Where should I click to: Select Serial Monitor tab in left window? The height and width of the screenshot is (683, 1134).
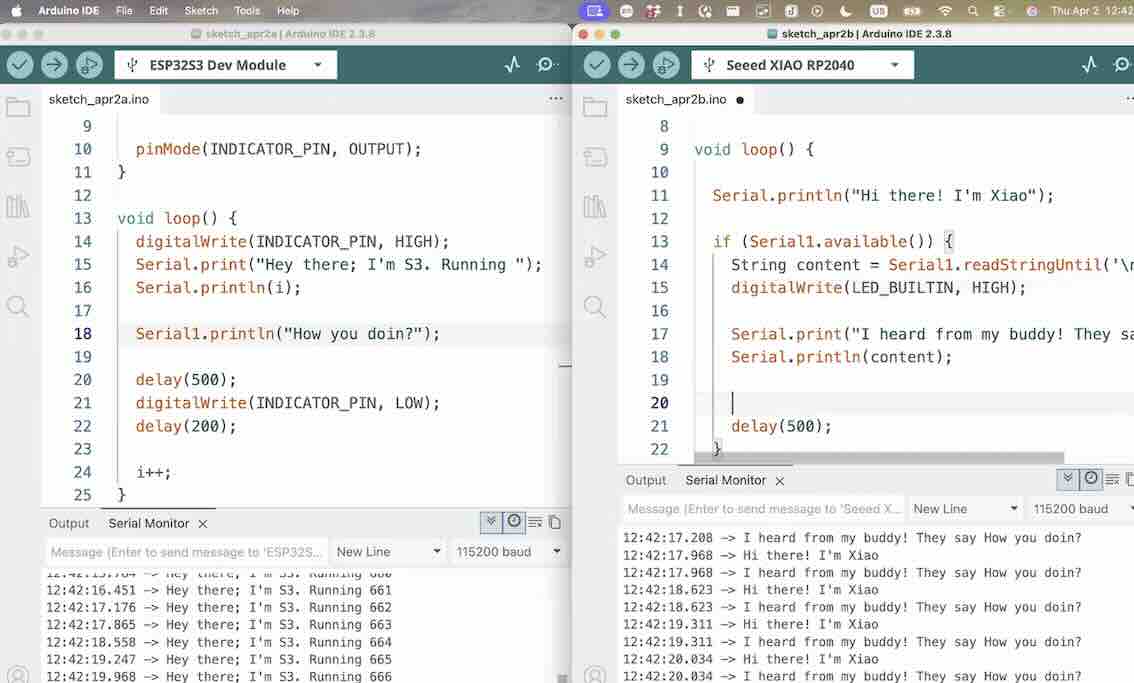pyautogui.click(x=149, y=523)
